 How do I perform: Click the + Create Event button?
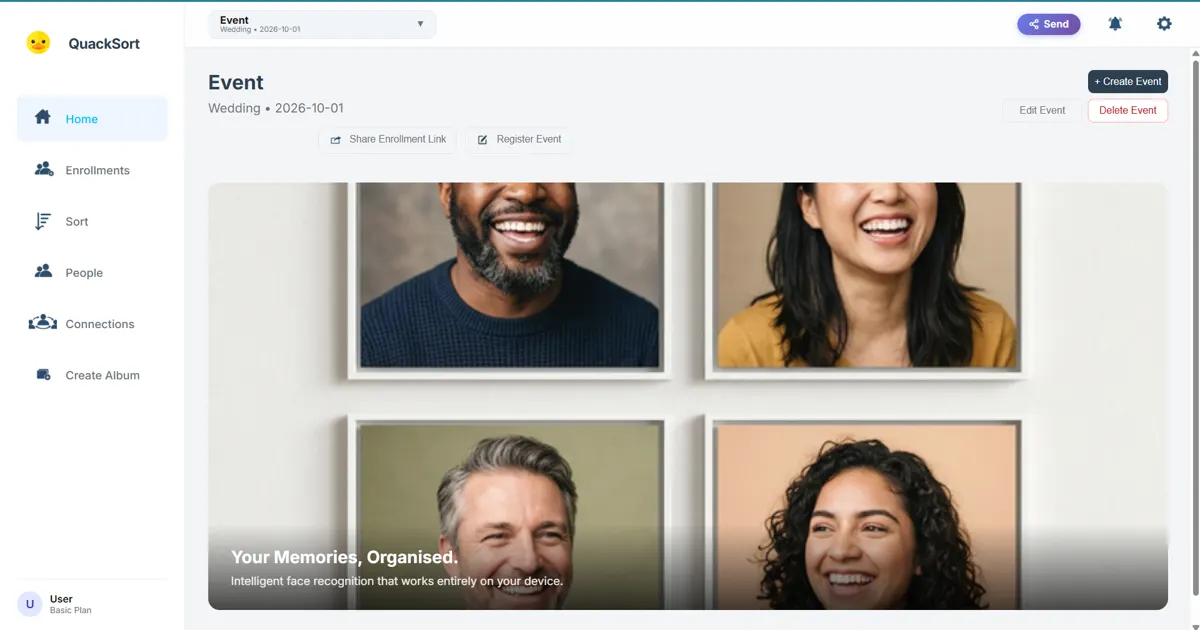pyautogui.click(x=1128, y=82)
